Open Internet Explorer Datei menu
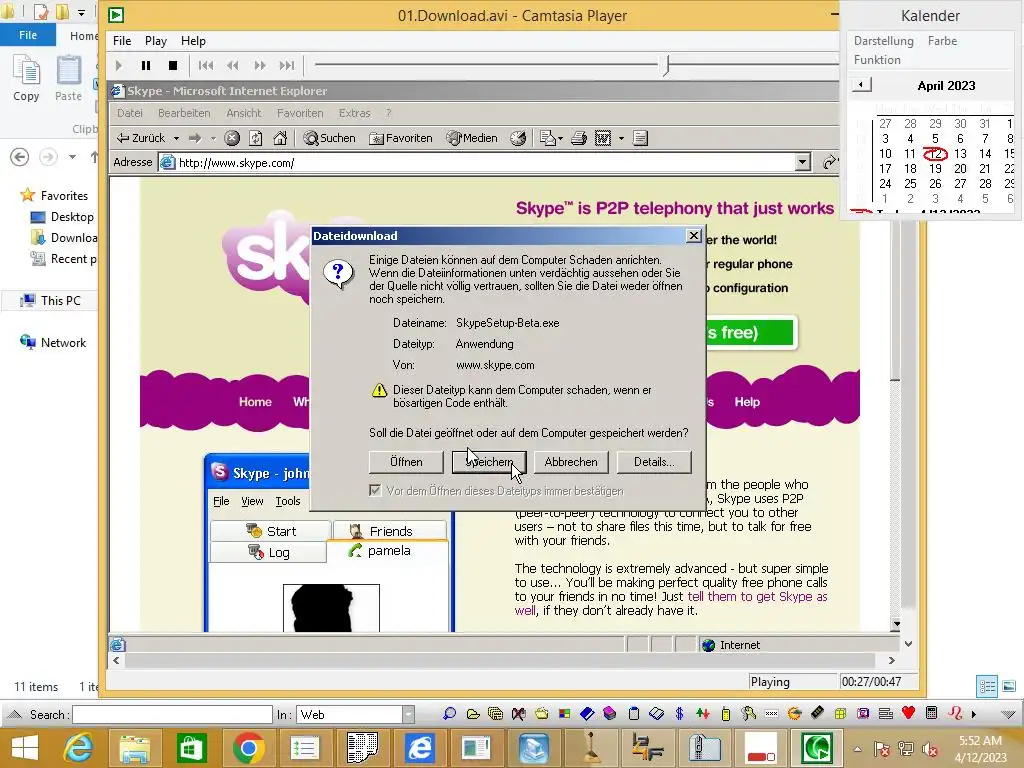The image size is (1024, 768). 129,113
